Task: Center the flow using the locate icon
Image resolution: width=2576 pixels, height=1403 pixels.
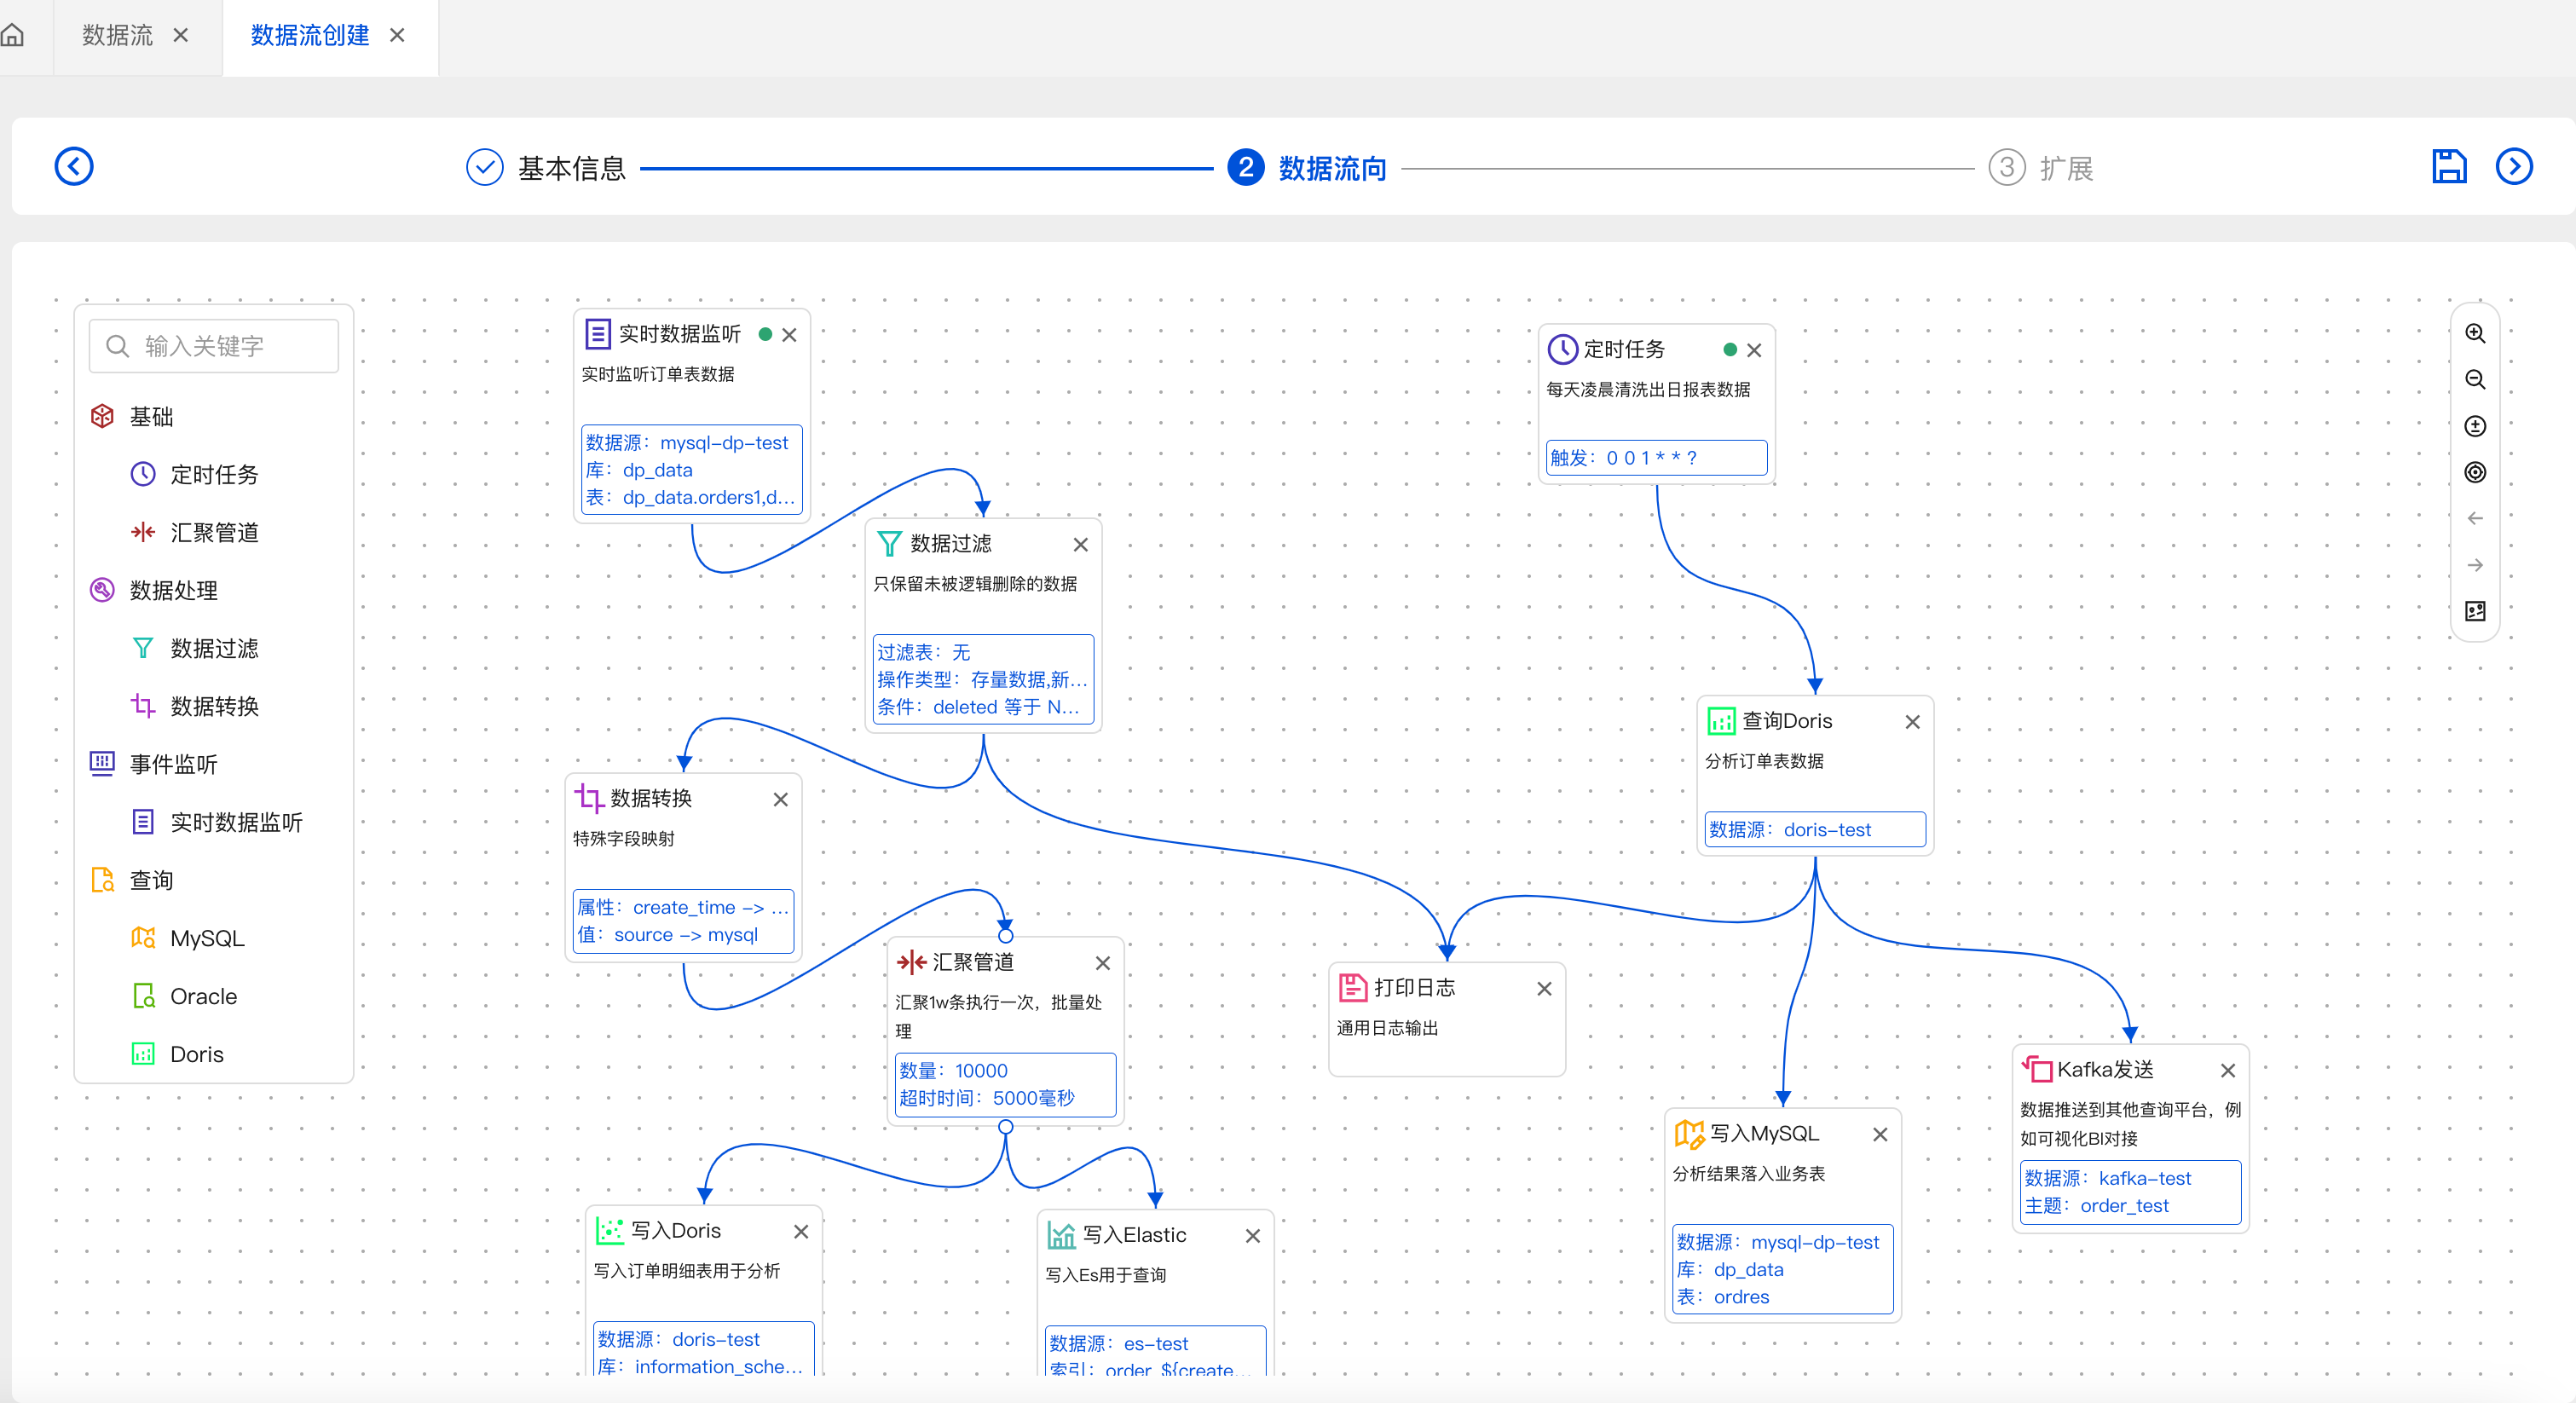Action: (2476, 473)
